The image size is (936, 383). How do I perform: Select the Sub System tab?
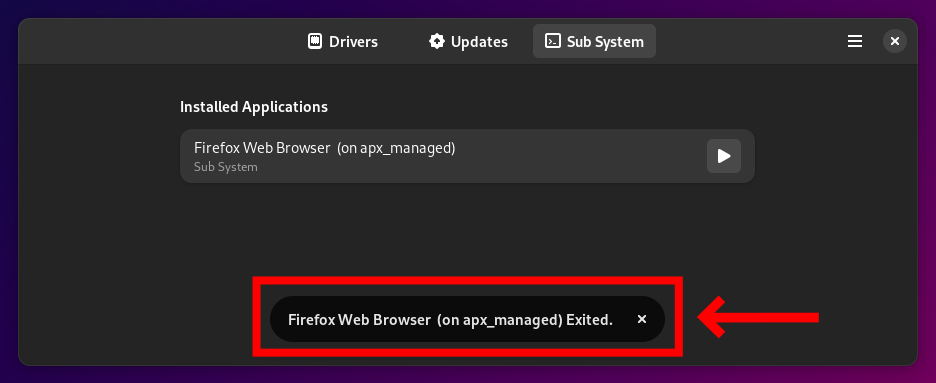tap(594, 41)
